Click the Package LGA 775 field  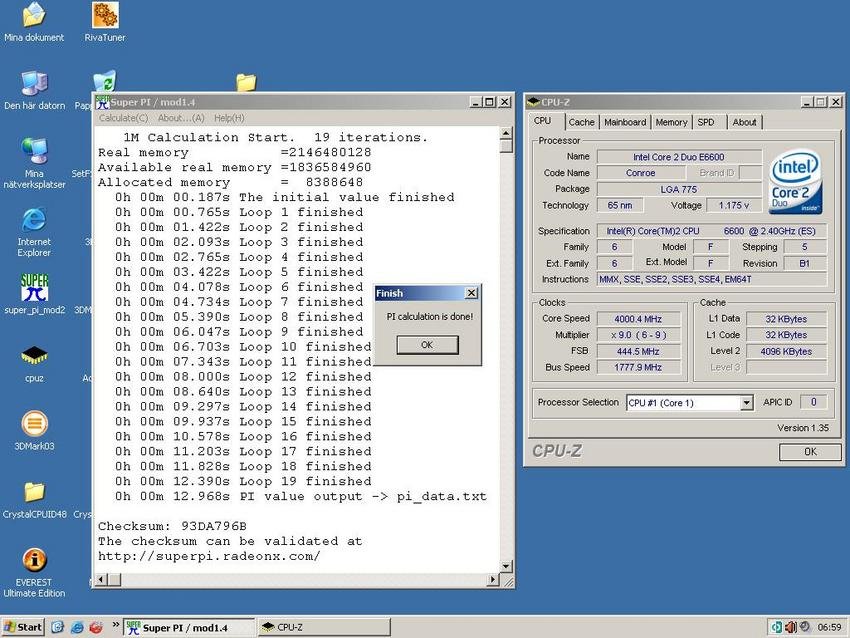click(x=679, y=189)
